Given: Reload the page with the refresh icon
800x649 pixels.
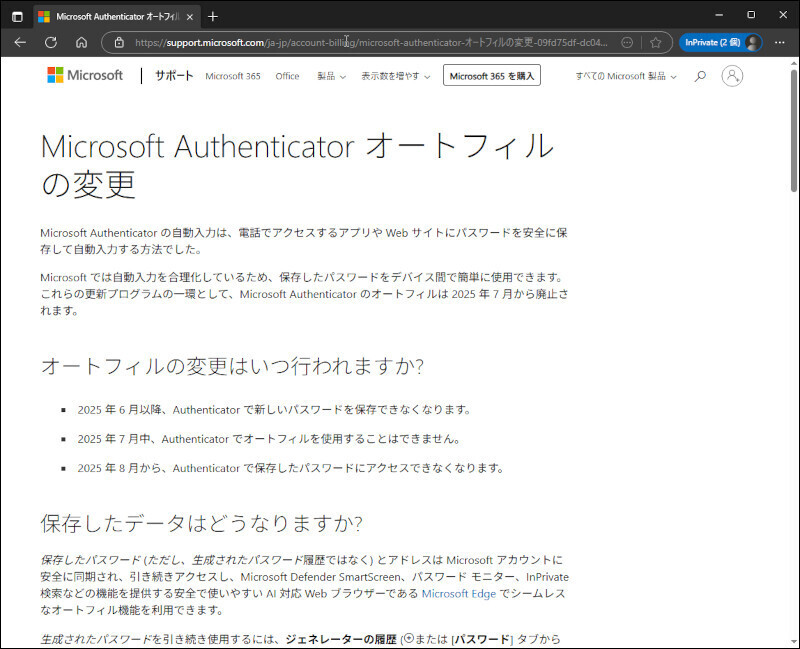Looking at the screenshot, I should [x=51, y=42].
